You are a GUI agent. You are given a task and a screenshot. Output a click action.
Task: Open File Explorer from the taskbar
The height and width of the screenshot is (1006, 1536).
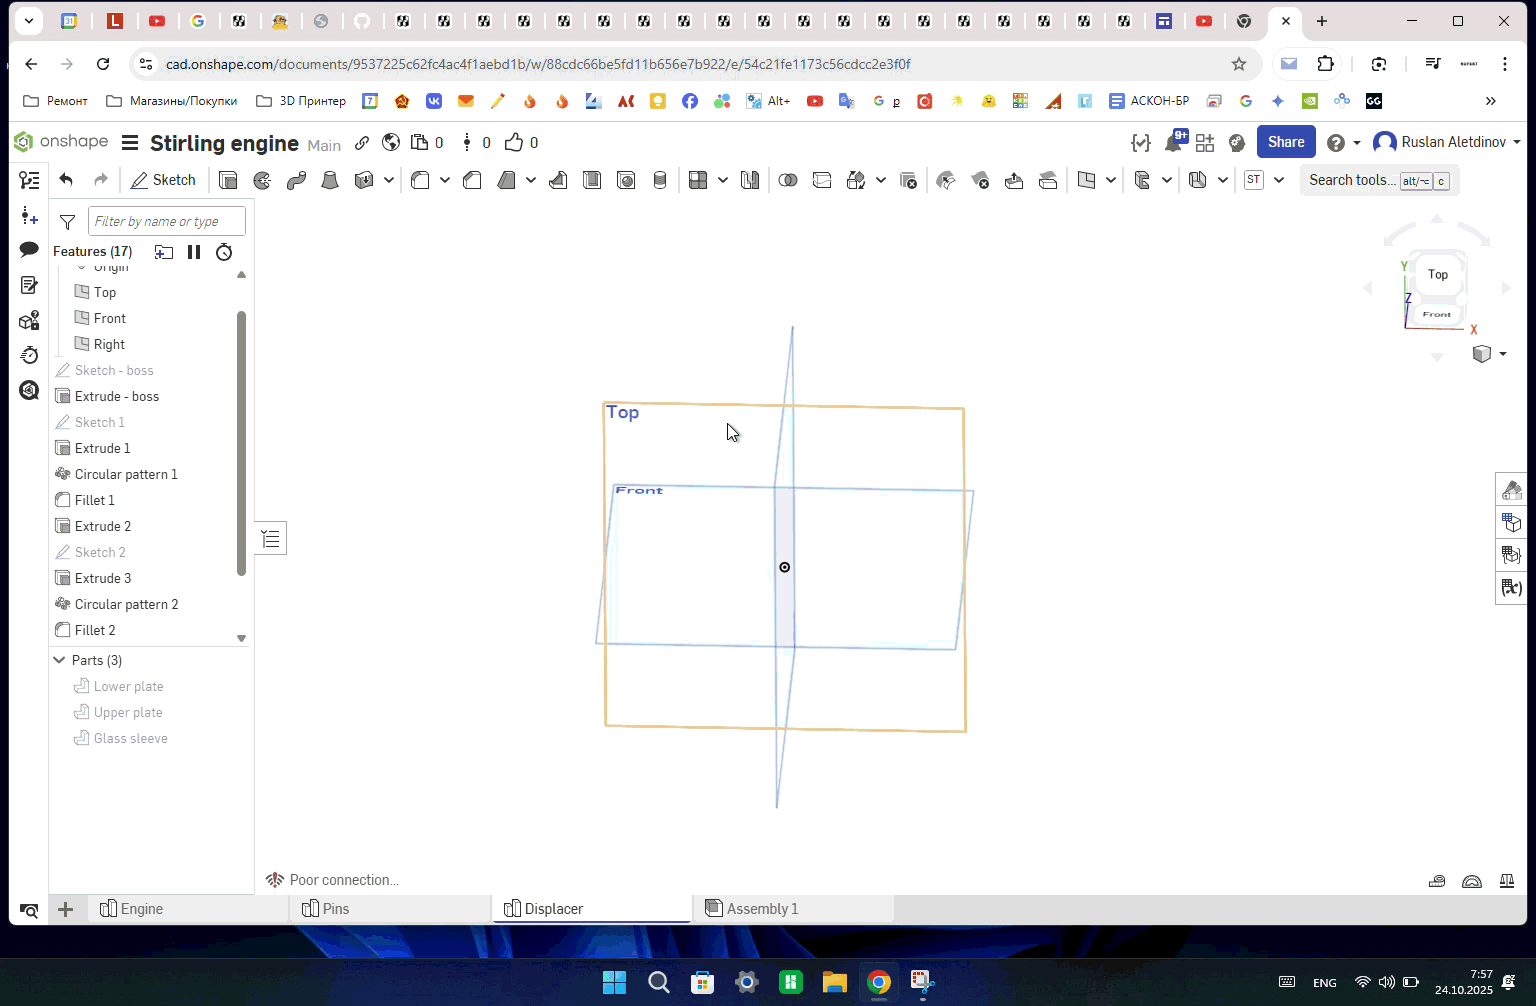pos(834,982)
